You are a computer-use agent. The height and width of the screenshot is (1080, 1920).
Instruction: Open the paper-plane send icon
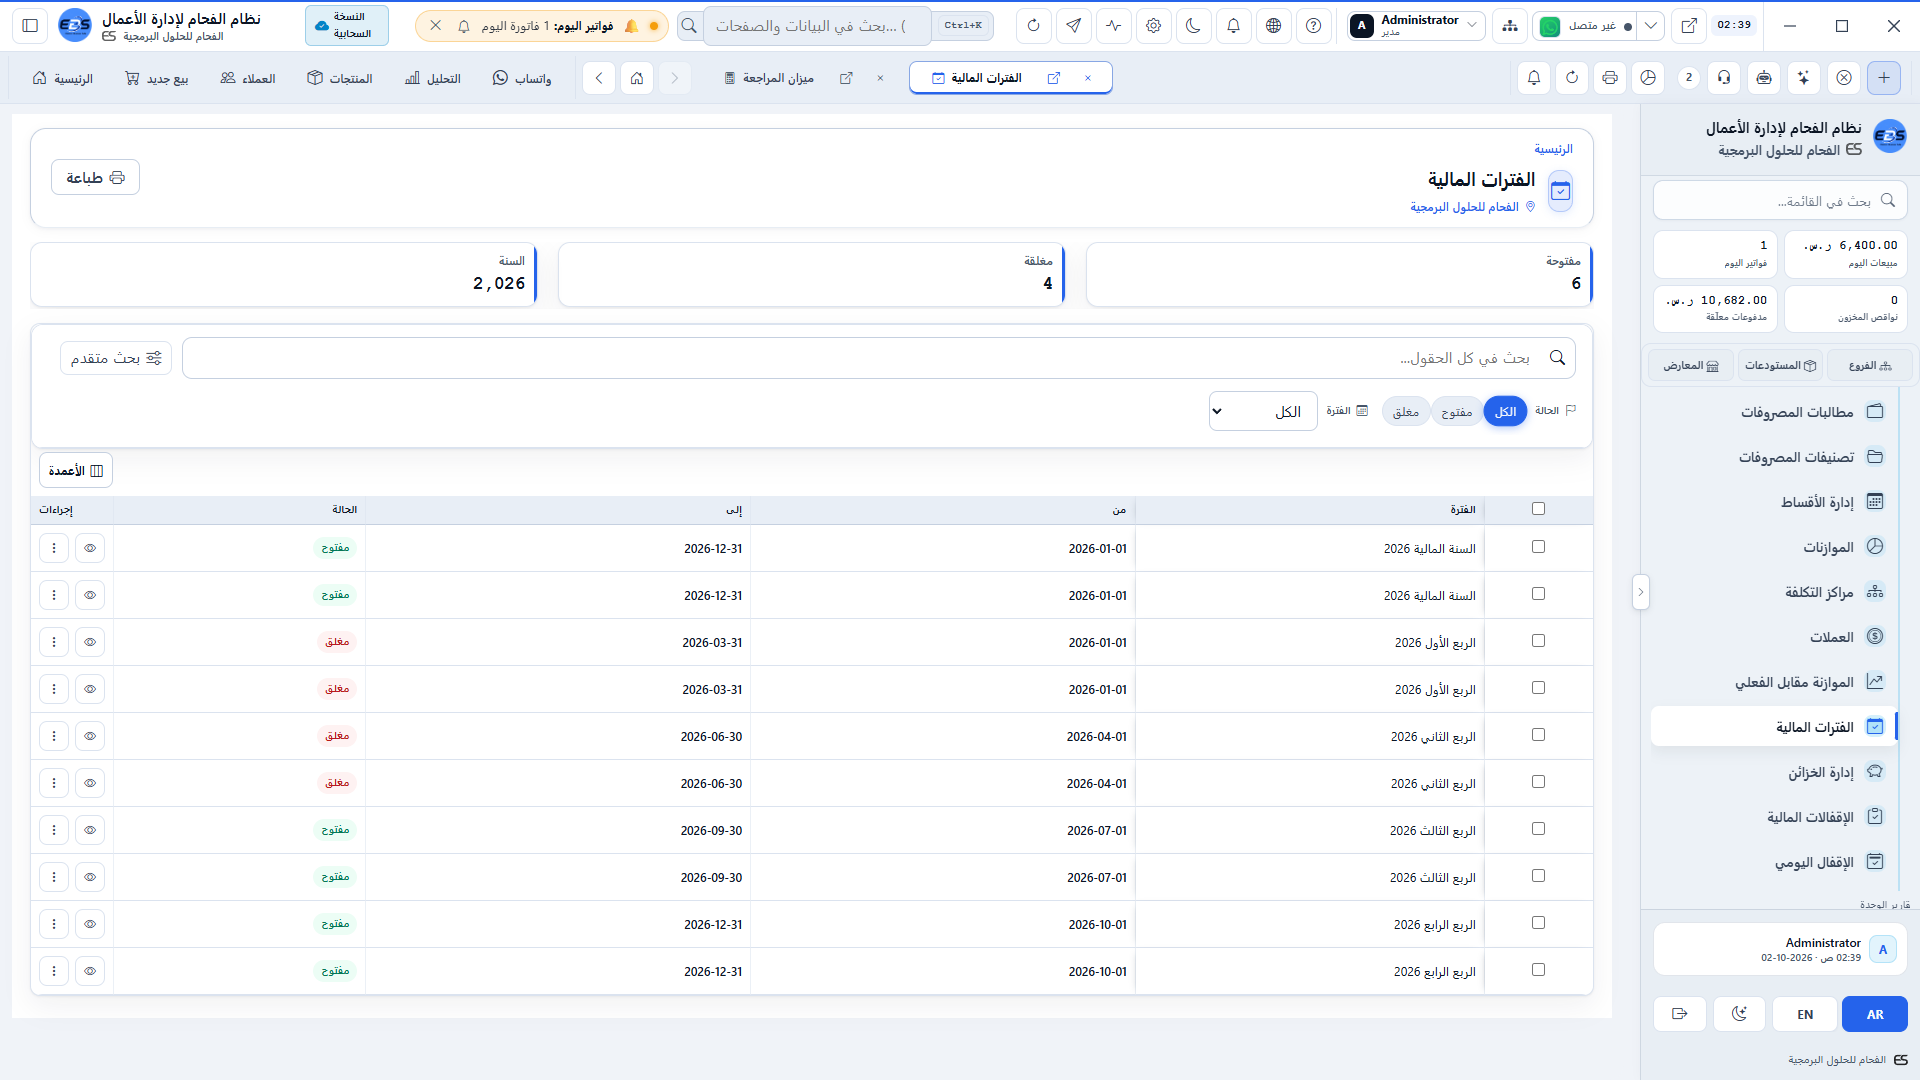click(1073, 26)
